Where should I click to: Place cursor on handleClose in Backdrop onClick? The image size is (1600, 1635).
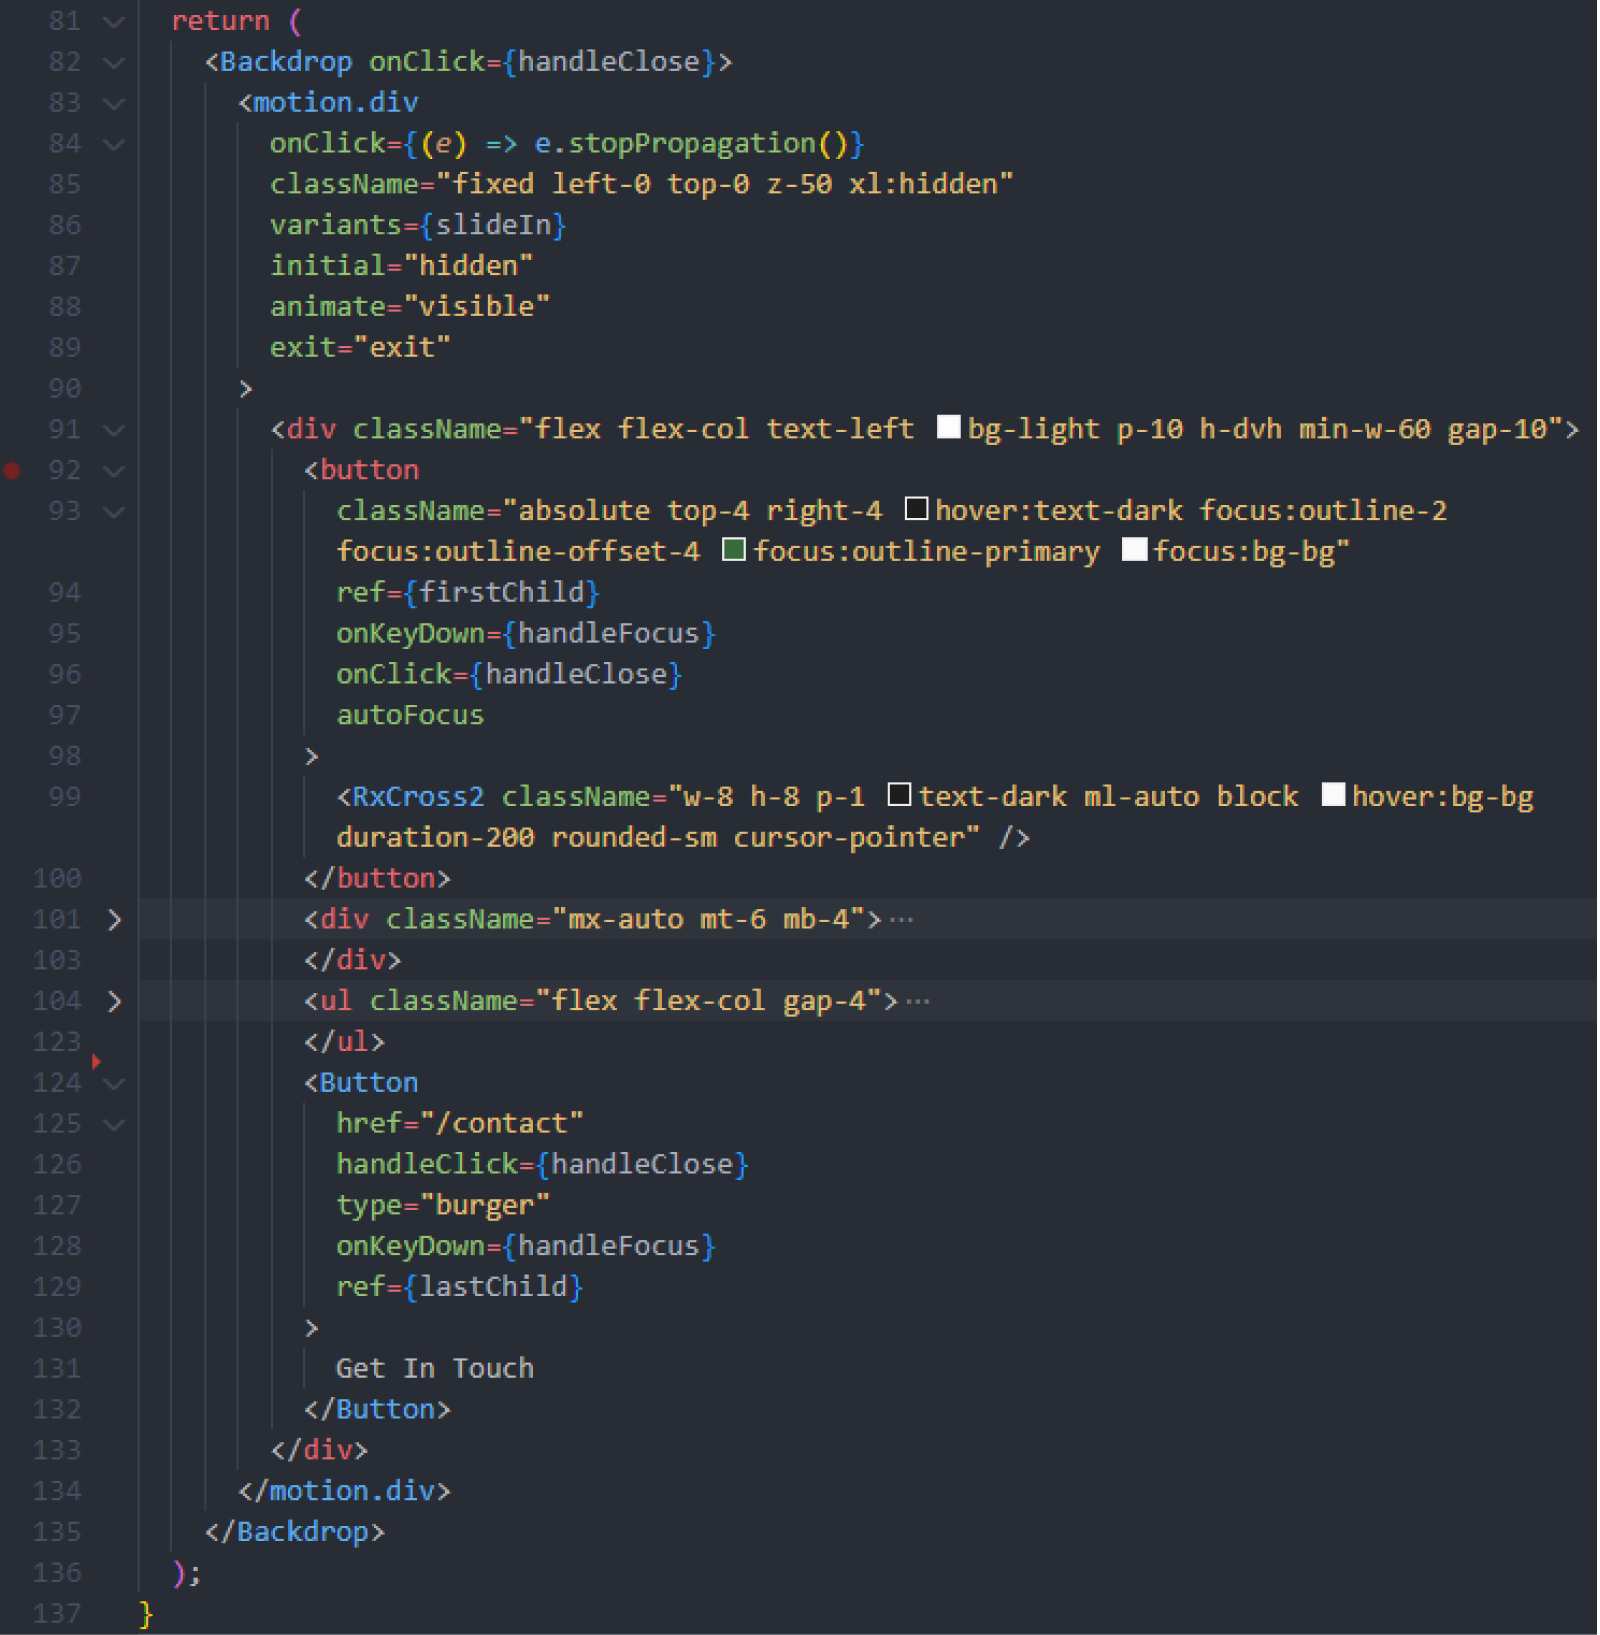coord(609,62)
